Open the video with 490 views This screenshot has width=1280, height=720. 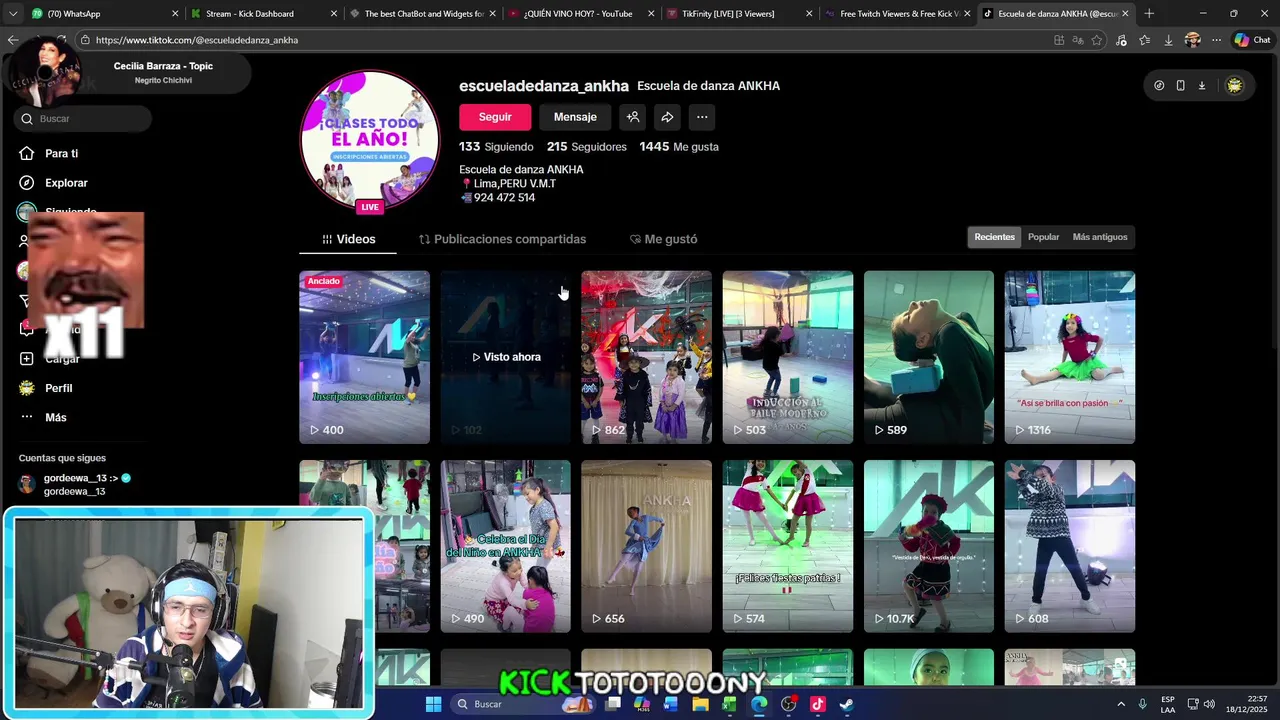[x=505, y=546]
